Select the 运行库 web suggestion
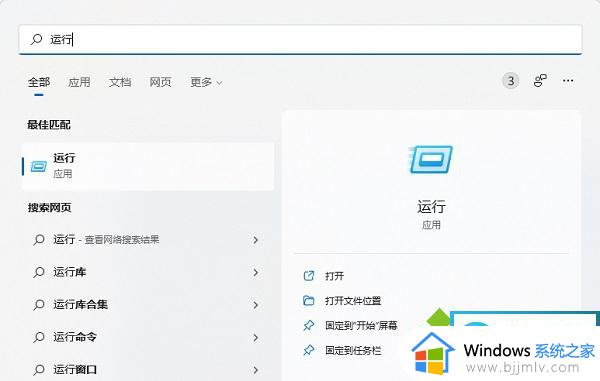The image size is (600, 381). click(x=148, y=272)
